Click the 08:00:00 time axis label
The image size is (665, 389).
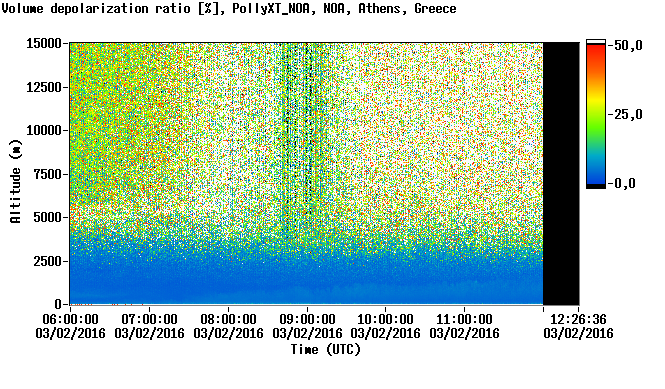point(228,319)
